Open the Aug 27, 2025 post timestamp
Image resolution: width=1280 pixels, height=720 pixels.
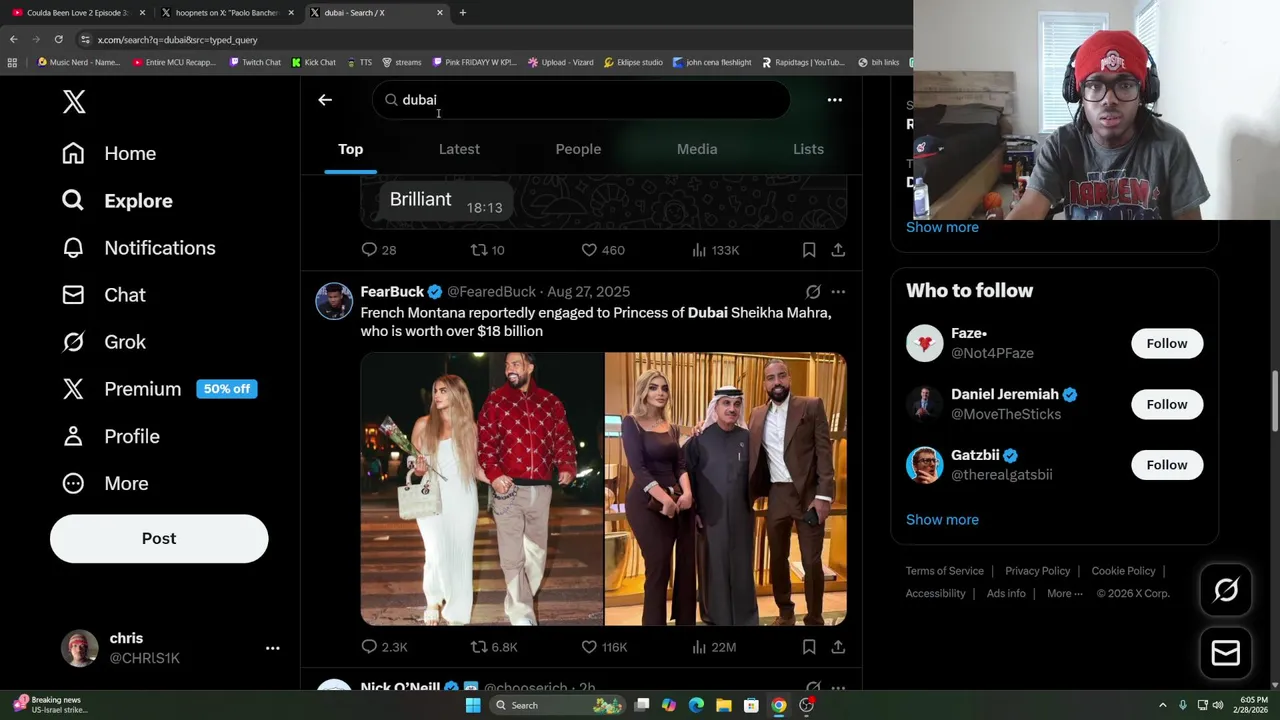pyautogui.click(x=588, y=292)
